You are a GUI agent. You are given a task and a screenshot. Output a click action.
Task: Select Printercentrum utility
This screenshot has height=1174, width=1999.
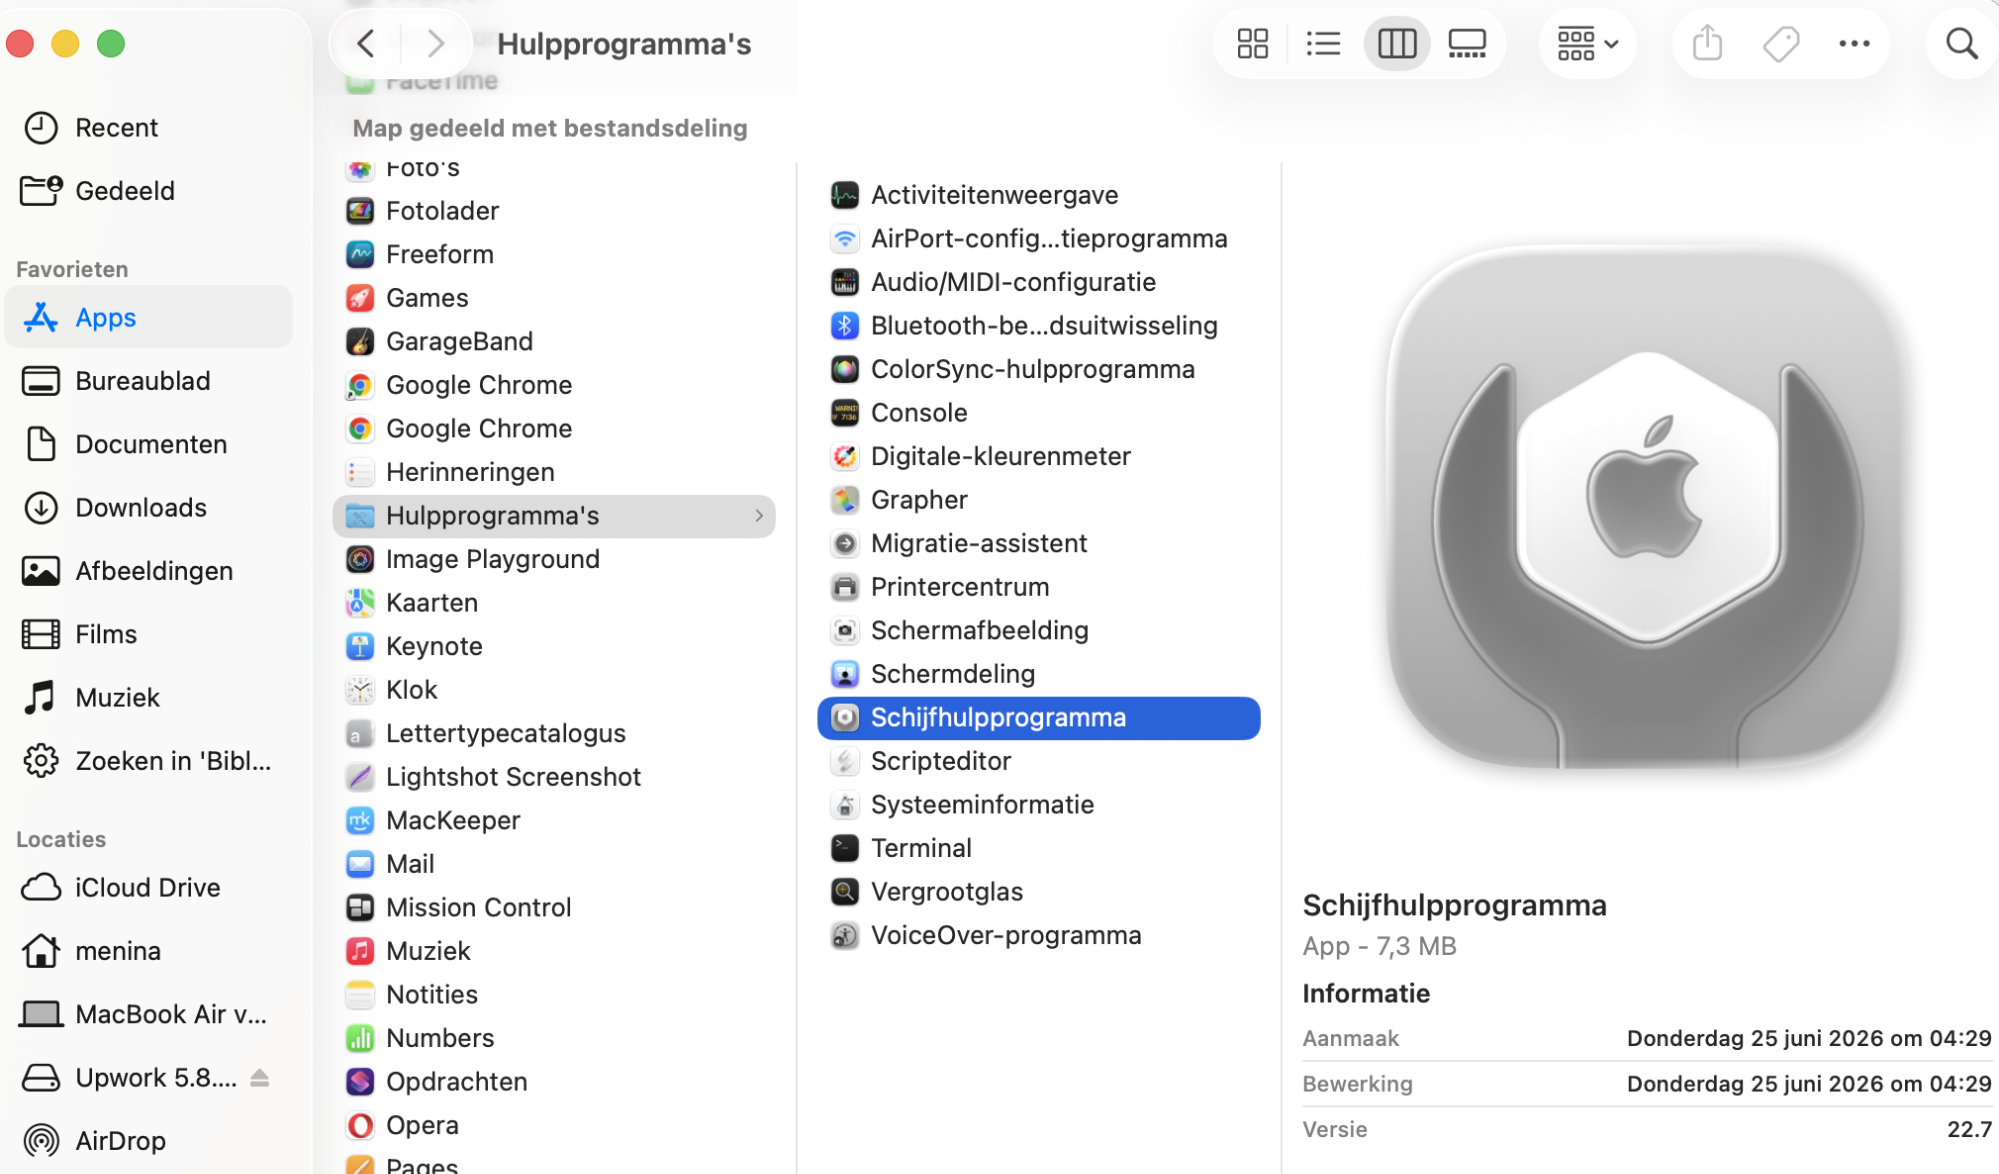(x=1038, y=586)
